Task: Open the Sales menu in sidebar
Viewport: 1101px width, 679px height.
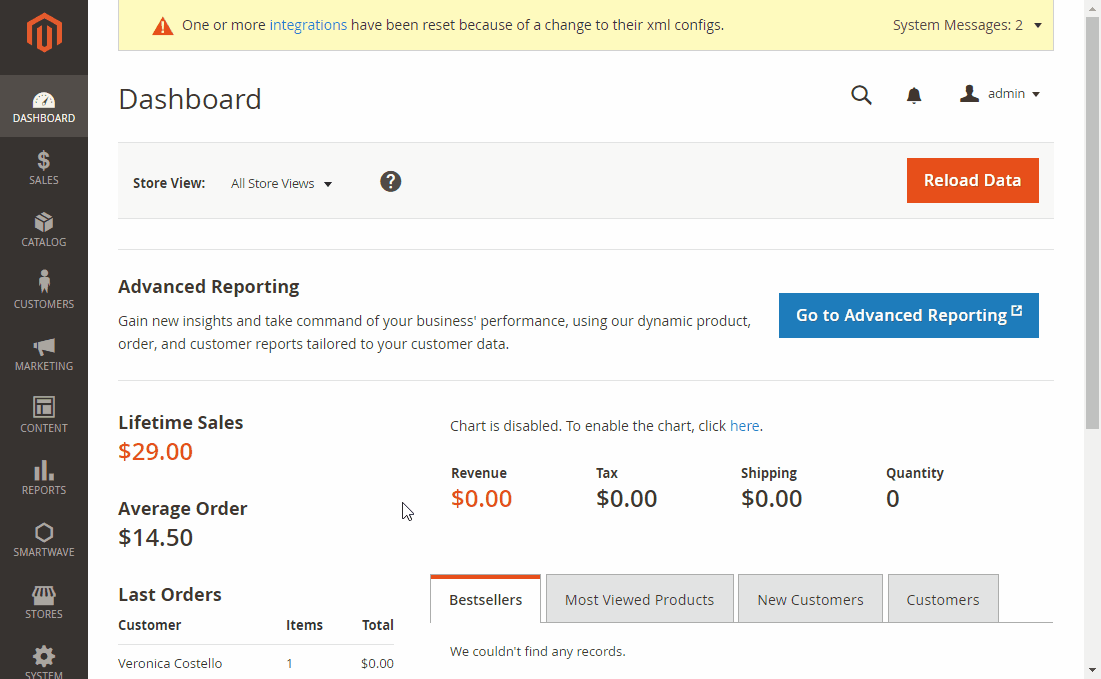Action: 44,167
